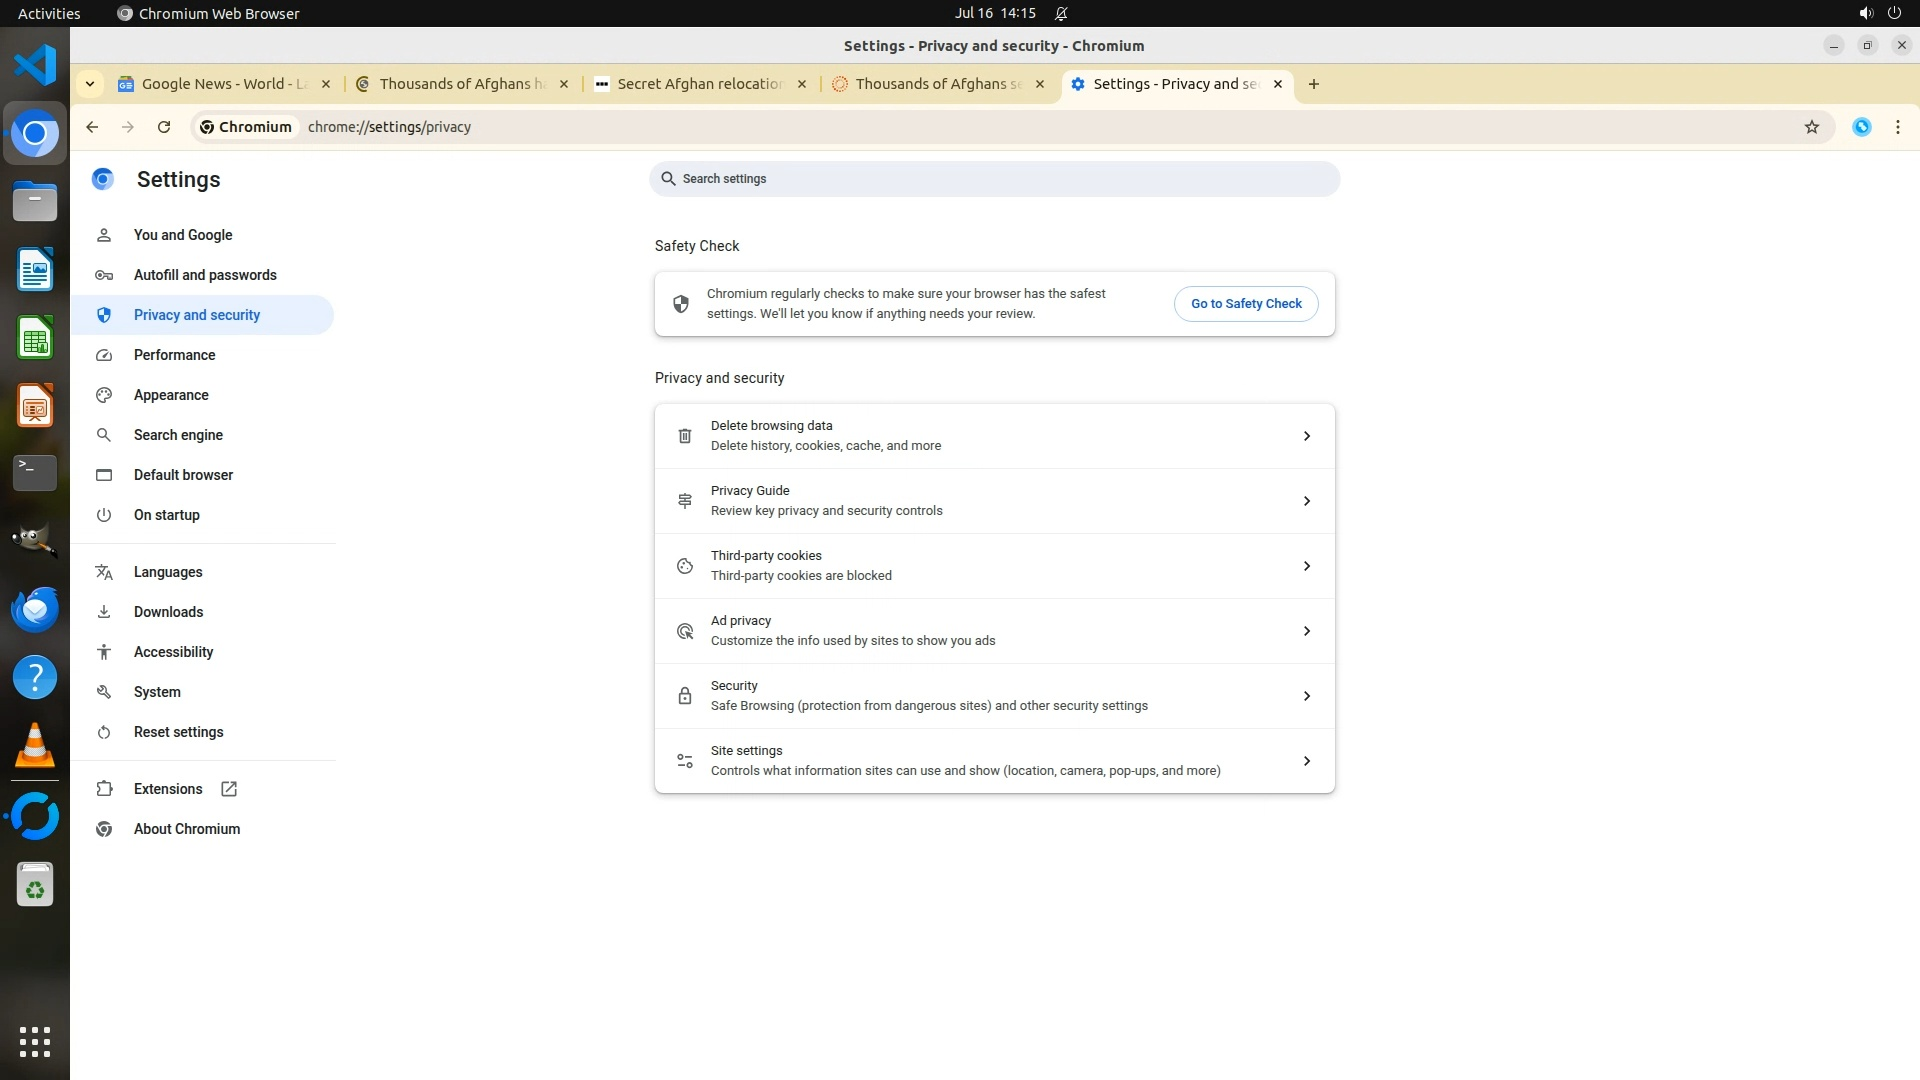The height and width of the screenshot is (1080, 1920).
Task: Open the new tab plus button
Action: (x=1313, y=84)
